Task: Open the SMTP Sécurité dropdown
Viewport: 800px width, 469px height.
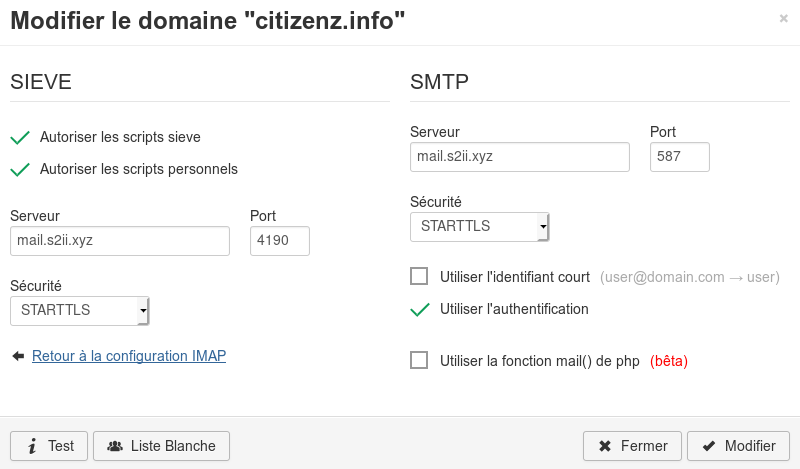Action: pos(480,226)
